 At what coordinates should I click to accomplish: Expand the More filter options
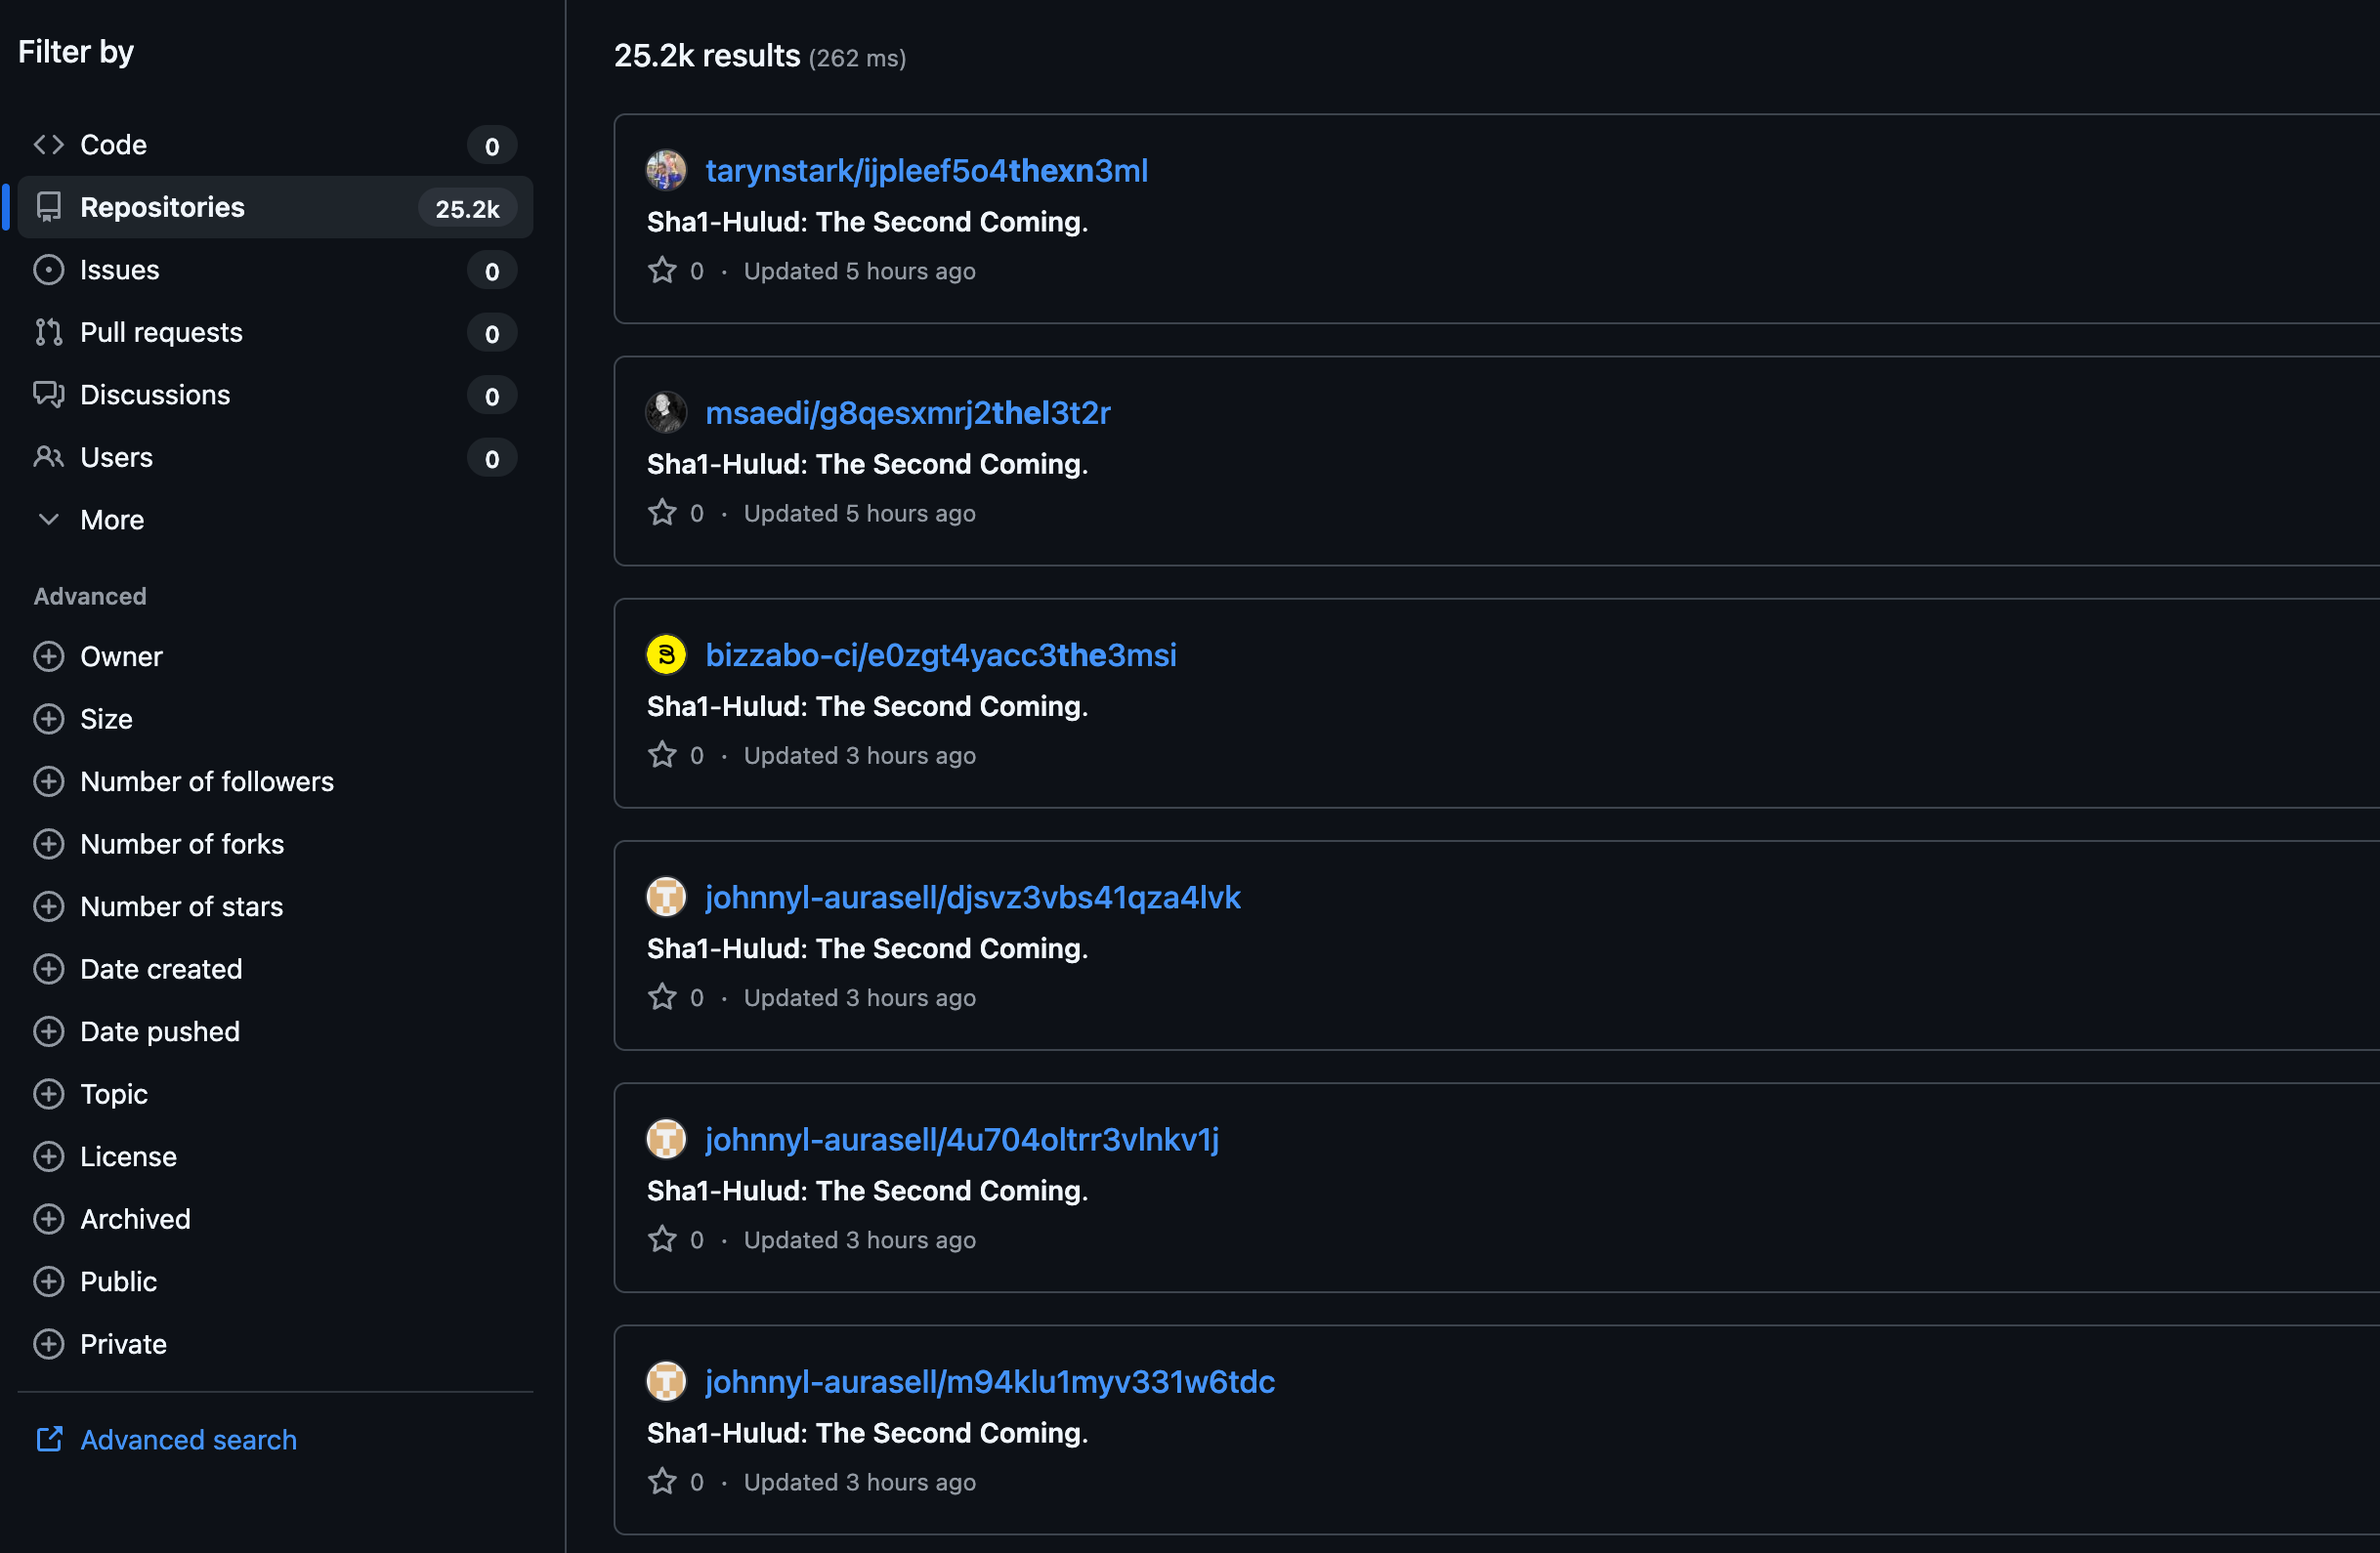pyautogui.click(x=112, y=520)
